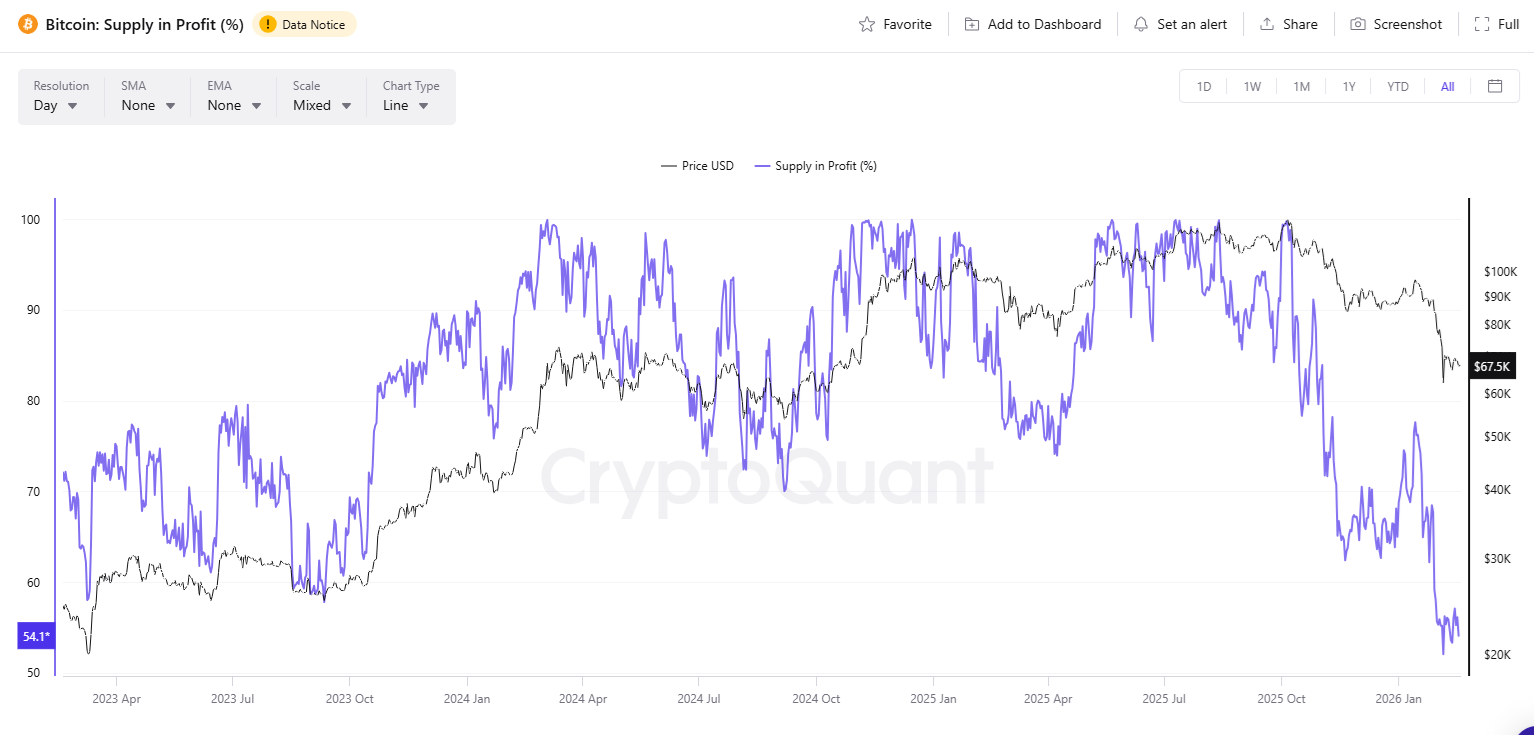Click the Add to Dashboard icon
The width and height of the screenshot is (1534, 735).
click(971, 23)
